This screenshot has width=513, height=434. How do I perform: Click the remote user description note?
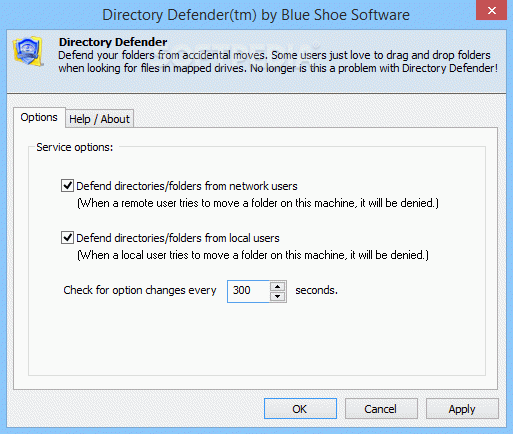(x=258, y=203)
